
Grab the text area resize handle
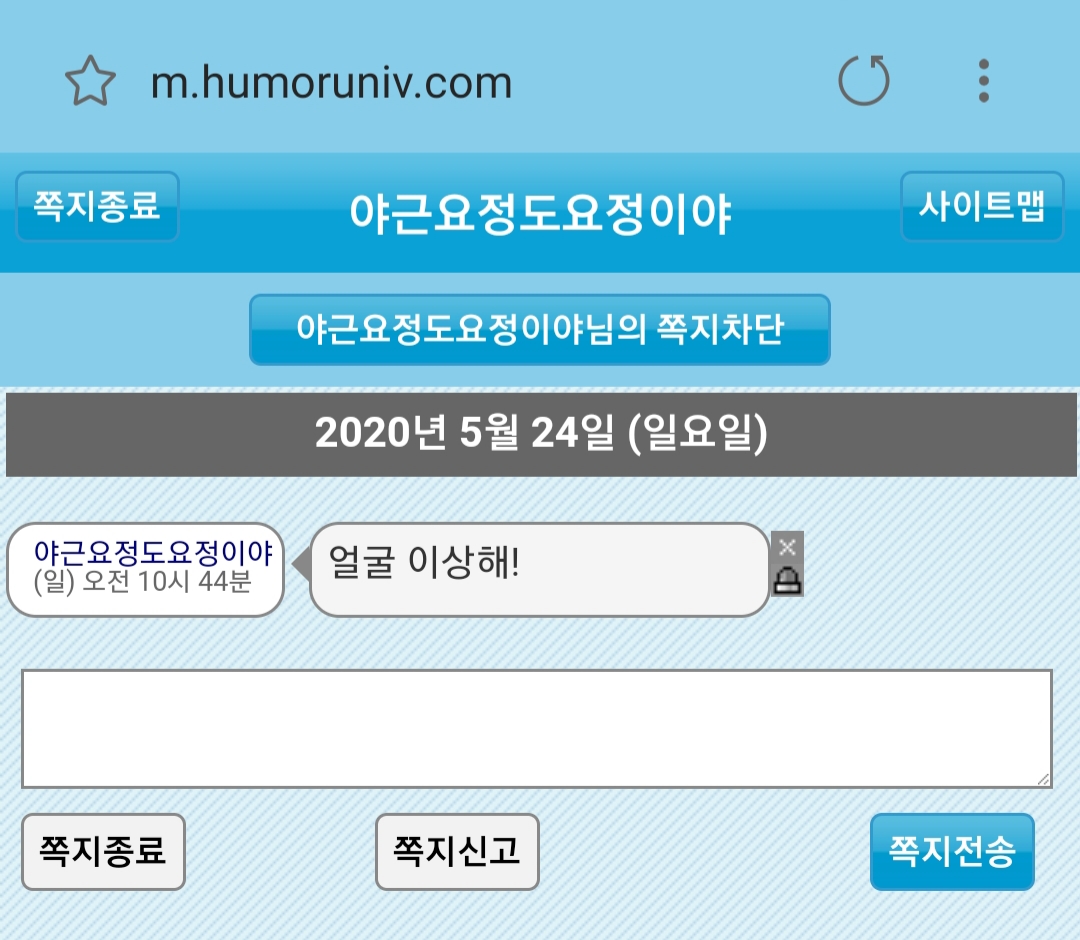1043,779
